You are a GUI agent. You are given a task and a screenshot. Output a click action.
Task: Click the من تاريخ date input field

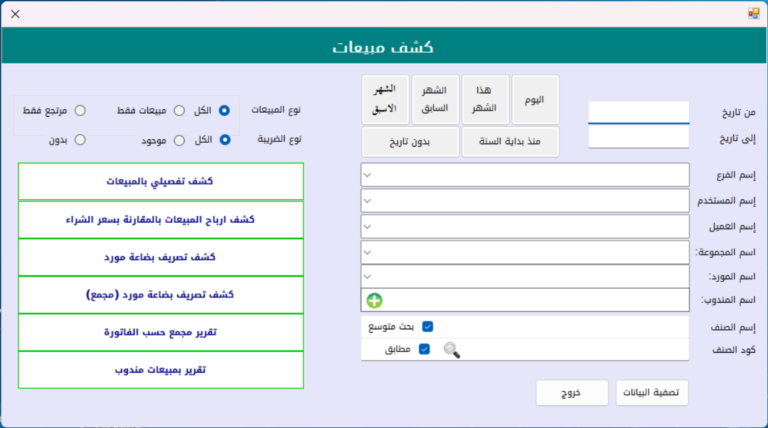point(638,112)
